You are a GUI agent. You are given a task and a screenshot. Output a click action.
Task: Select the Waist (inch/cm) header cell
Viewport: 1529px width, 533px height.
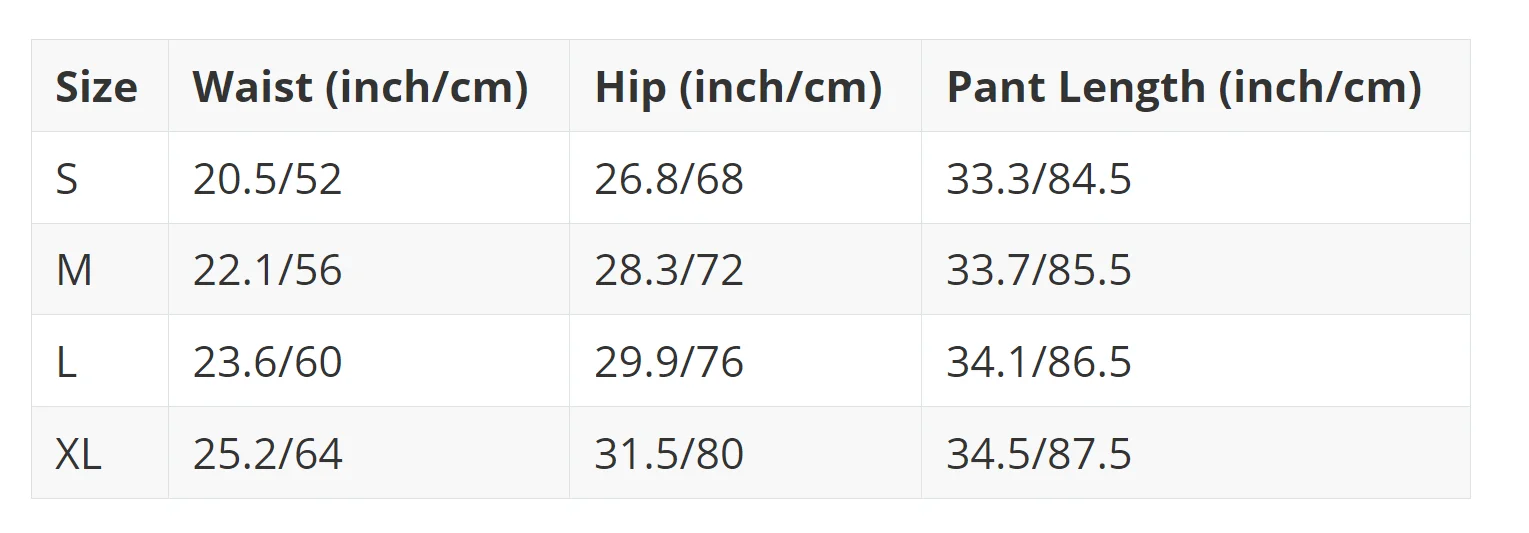click(360, 87)
